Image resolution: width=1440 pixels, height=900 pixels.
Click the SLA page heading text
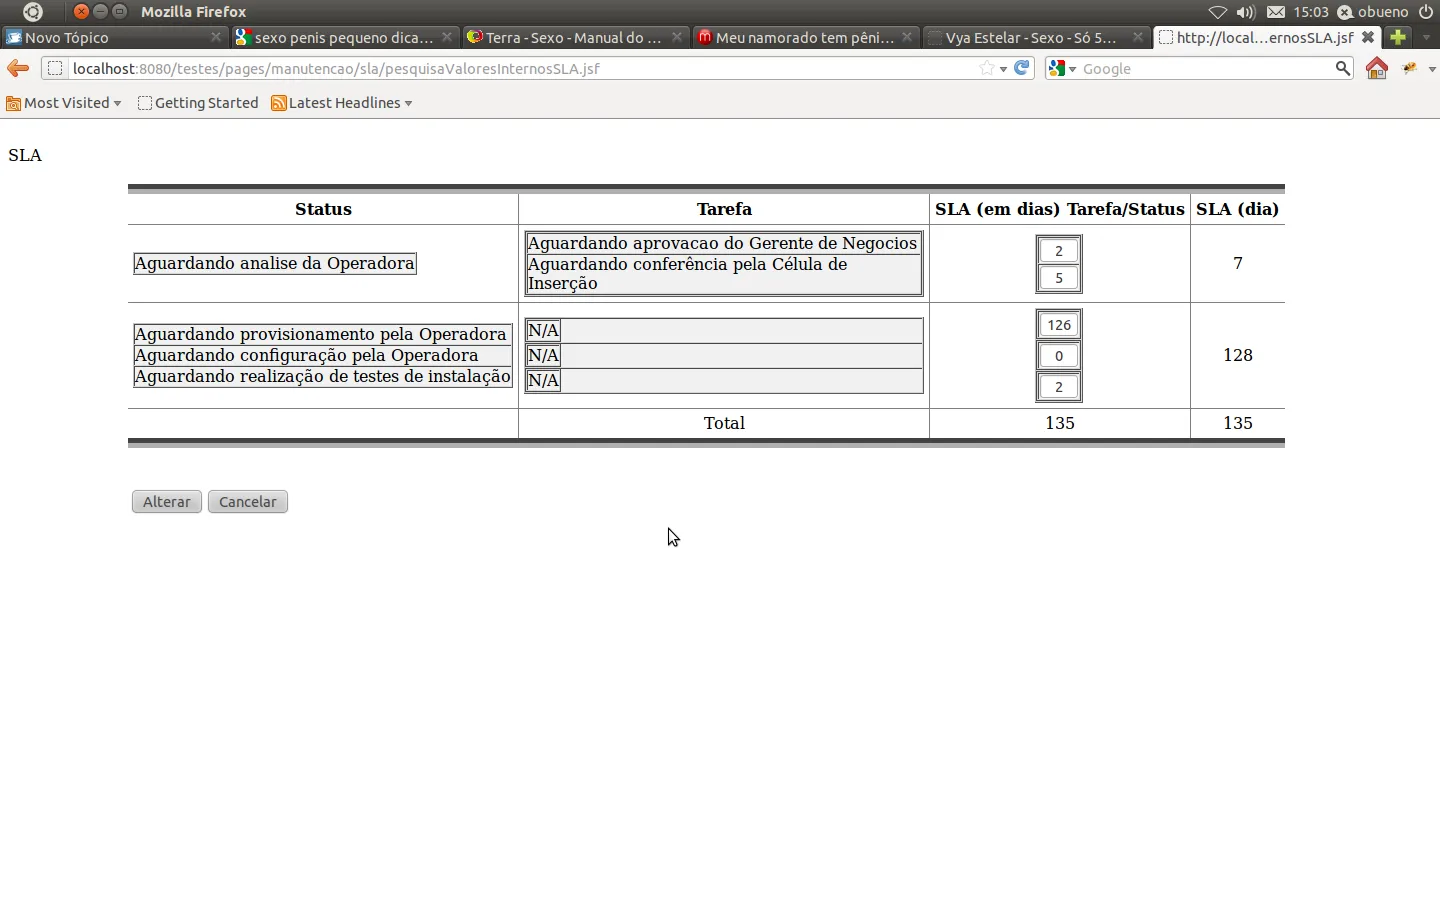point(25,155)
